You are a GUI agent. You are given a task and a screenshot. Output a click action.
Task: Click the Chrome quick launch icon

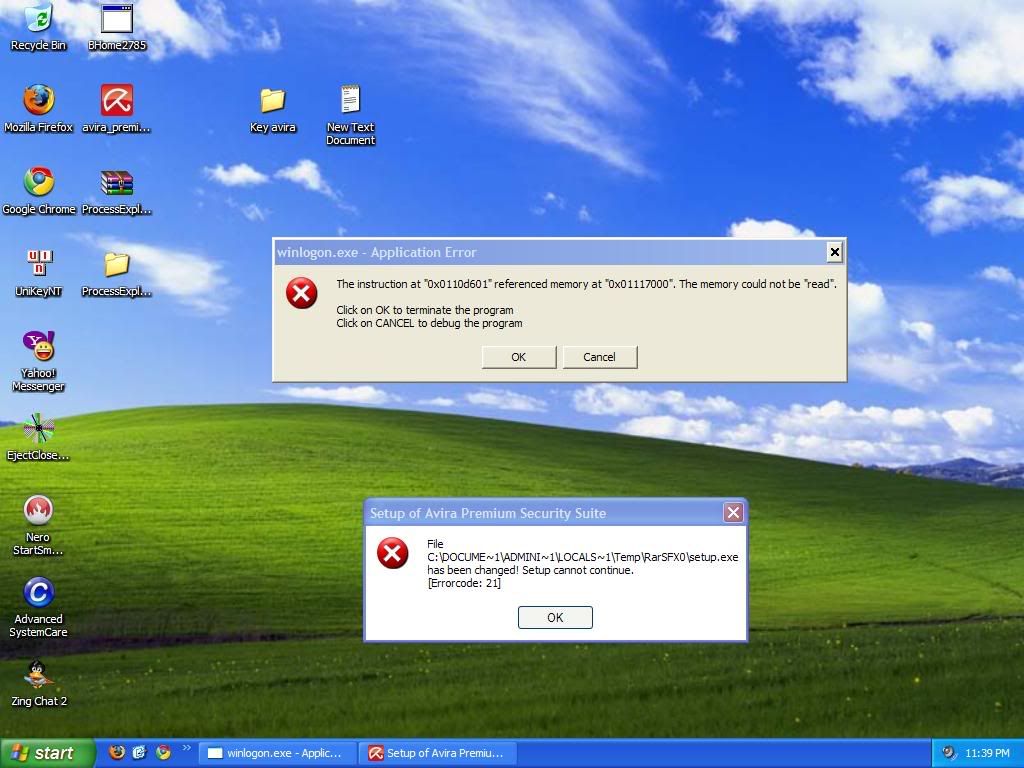click(163, 752)
